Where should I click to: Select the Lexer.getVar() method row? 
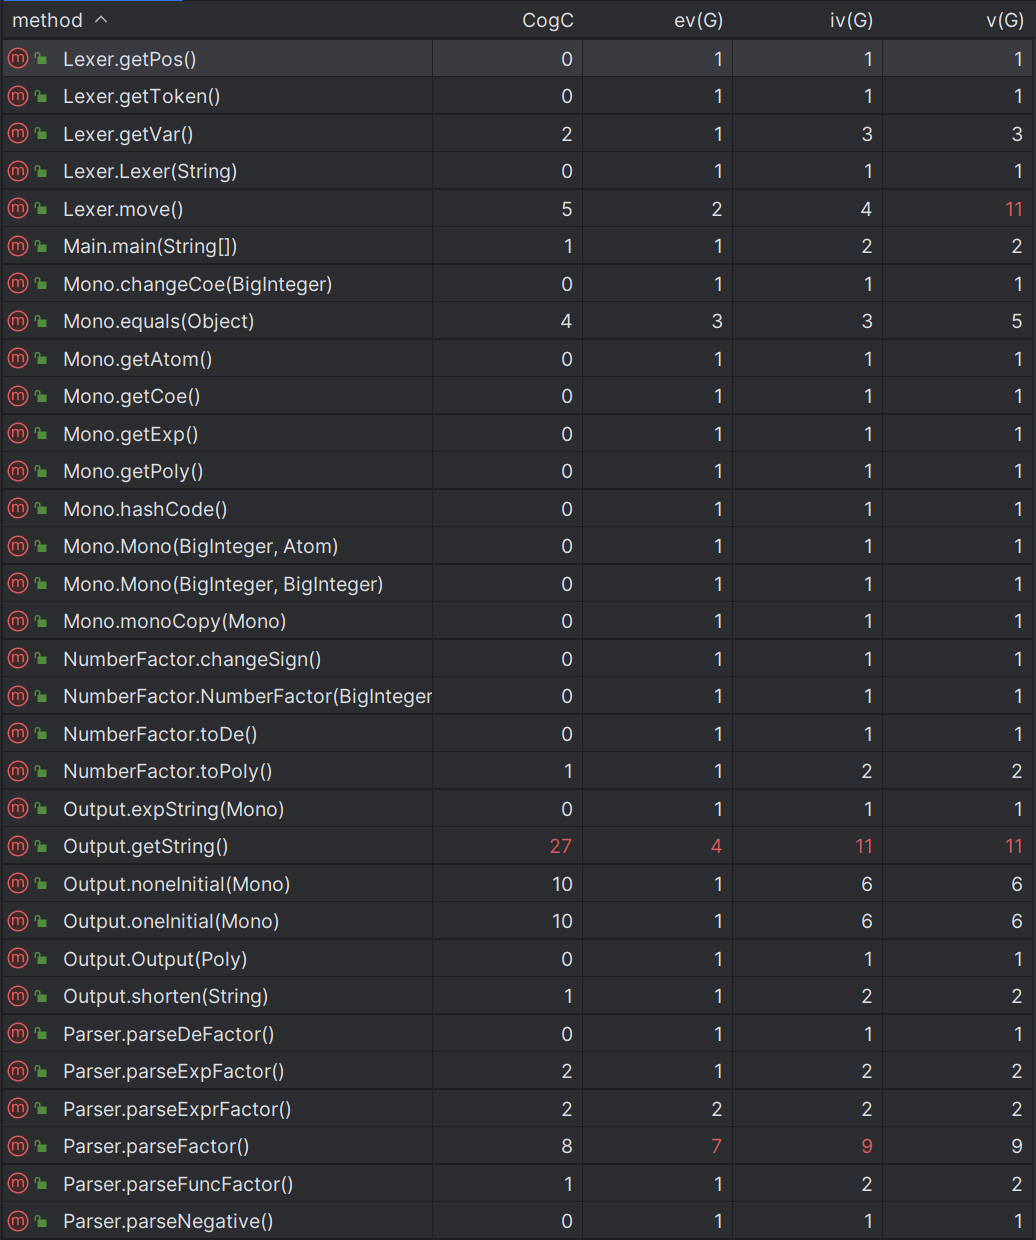coord(518,134)
